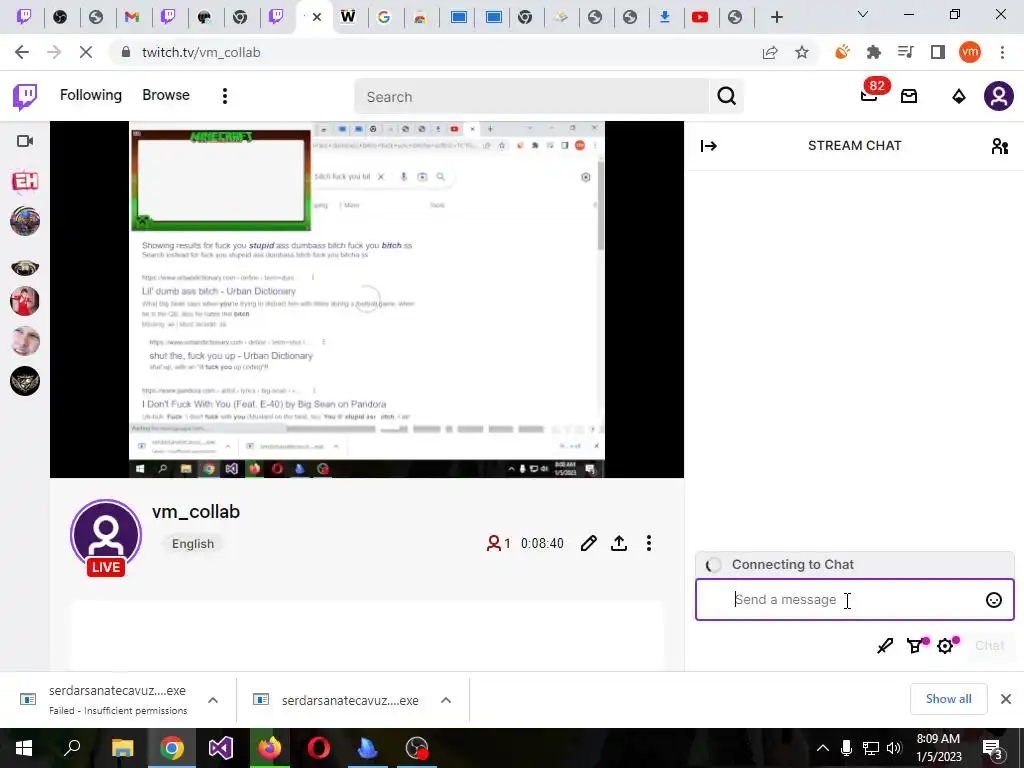Click the English language tag

pos(193,543)
